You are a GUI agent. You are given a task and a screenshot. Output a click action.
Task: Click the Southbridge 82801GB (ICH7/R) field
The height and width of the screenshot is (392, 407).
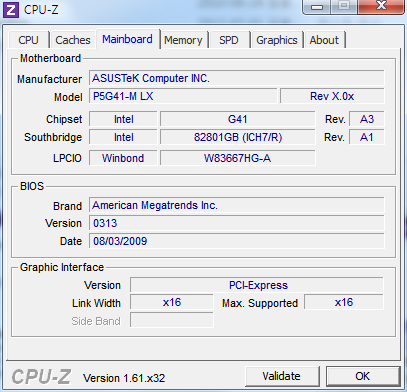coord(237,137)
